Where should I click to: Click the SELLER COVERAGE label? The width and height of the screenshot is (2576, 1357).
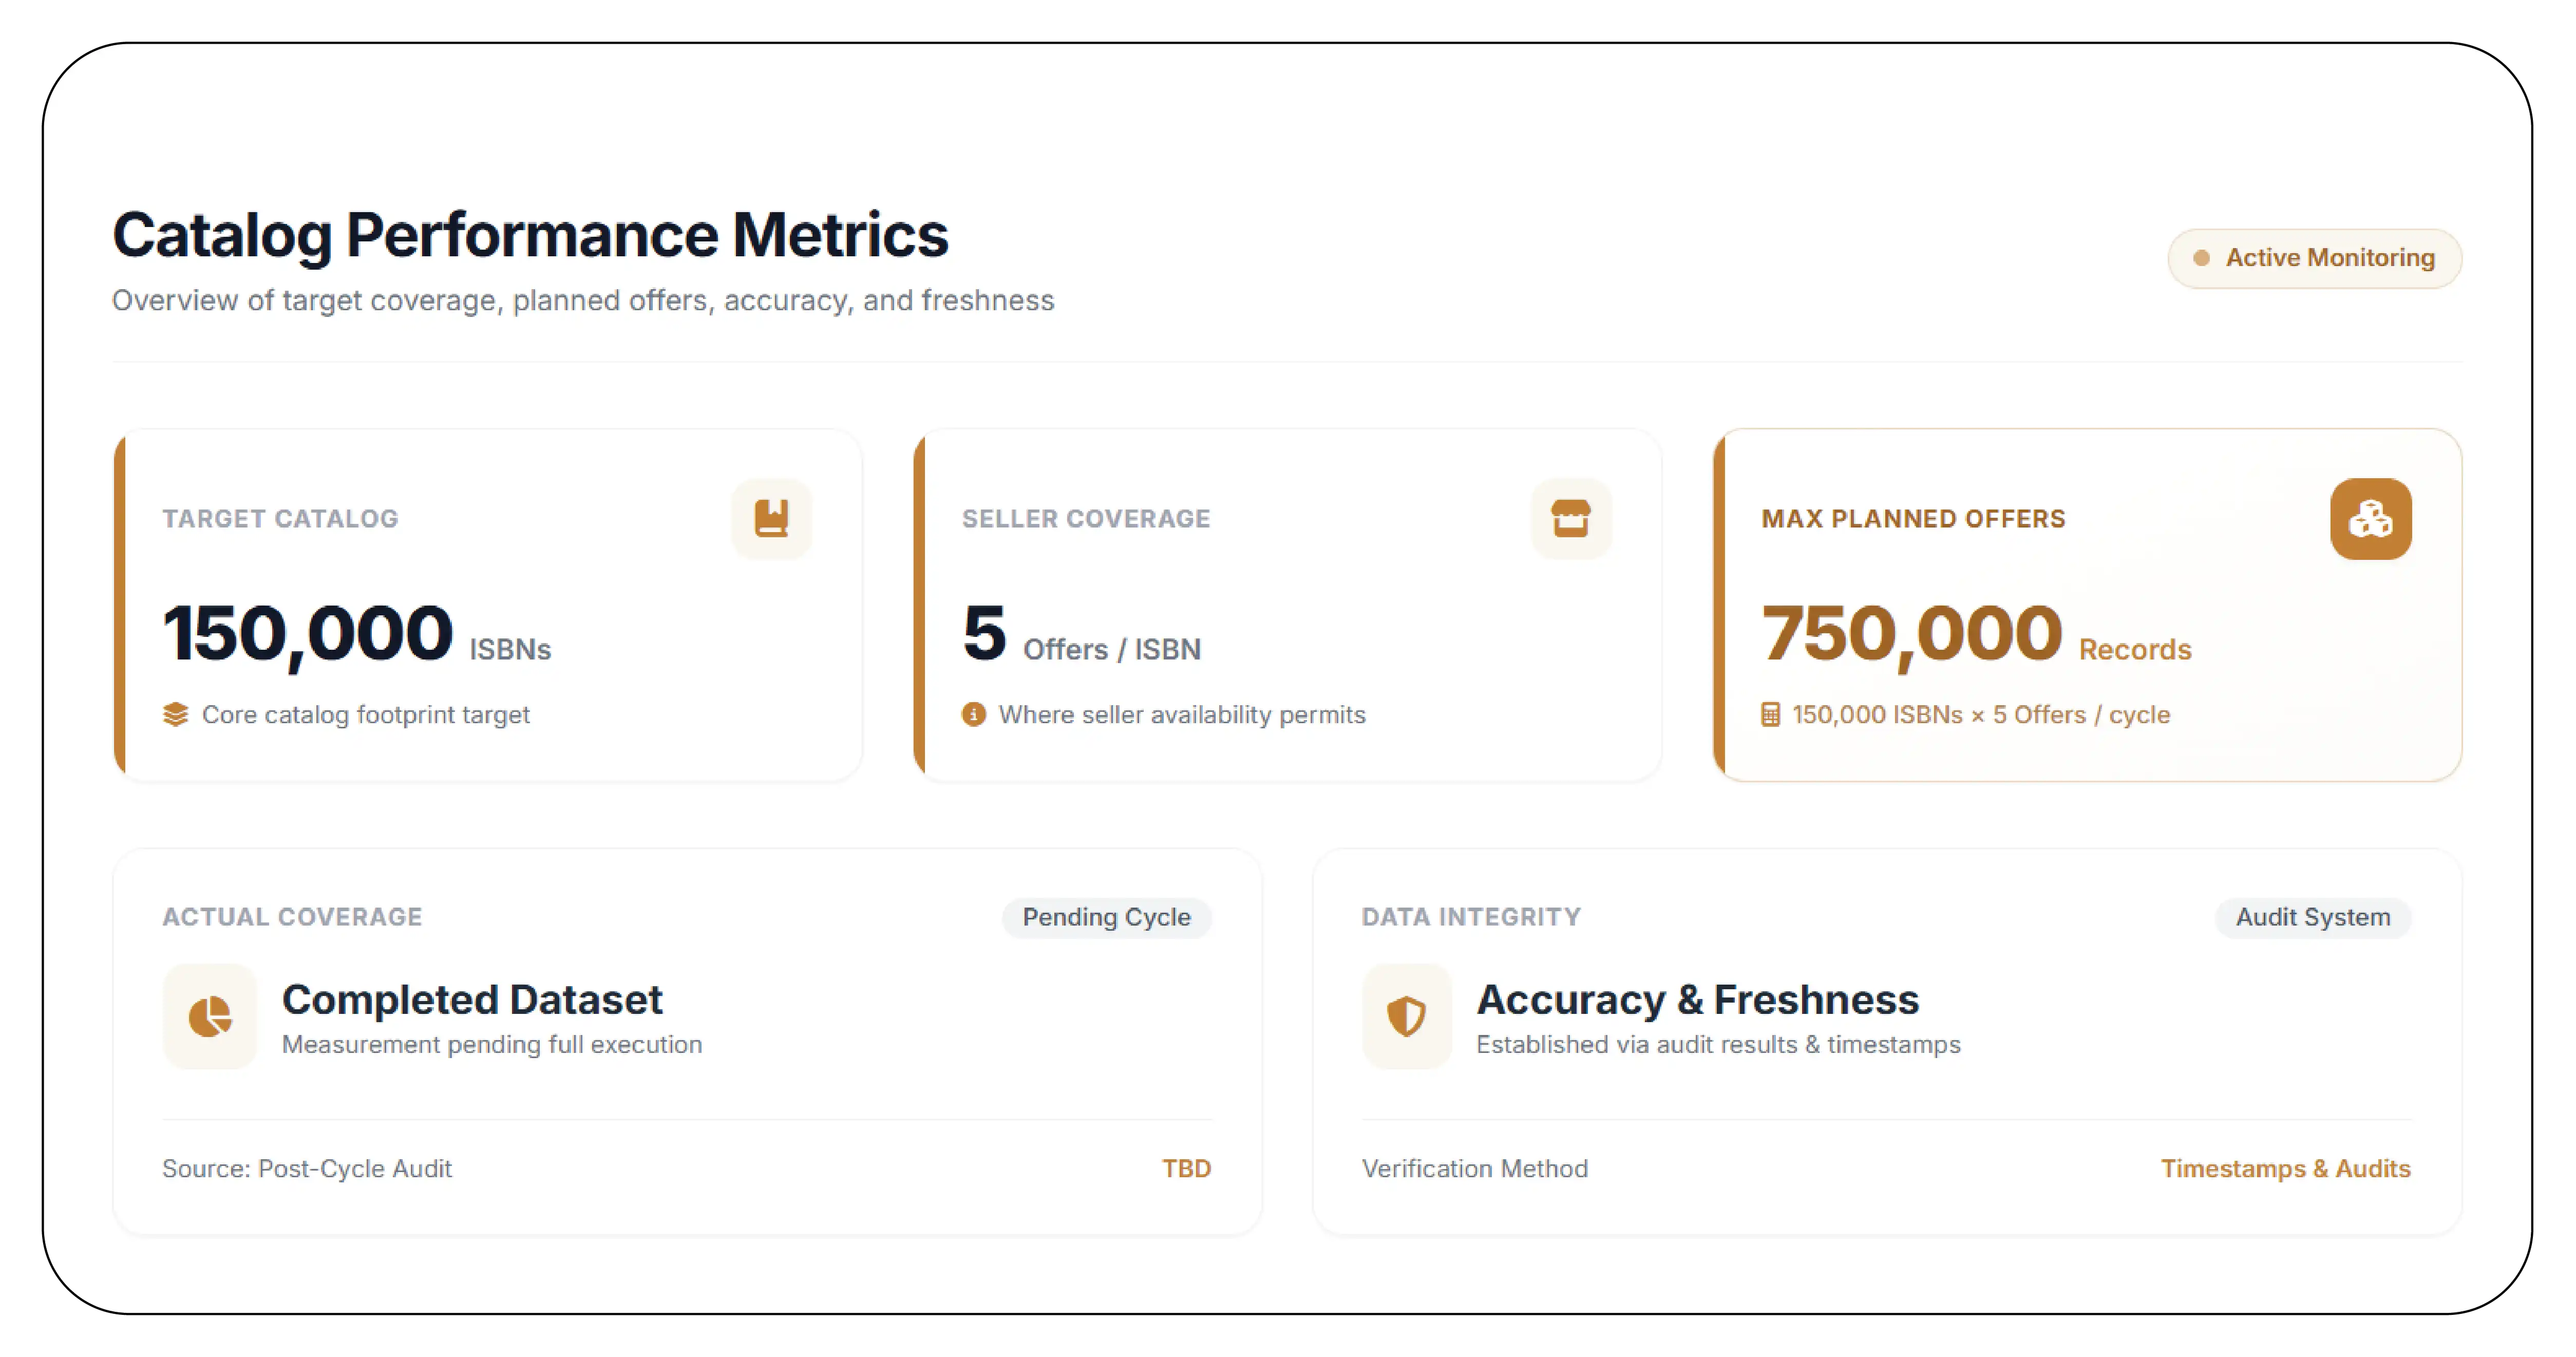[x=1086, y=518]
